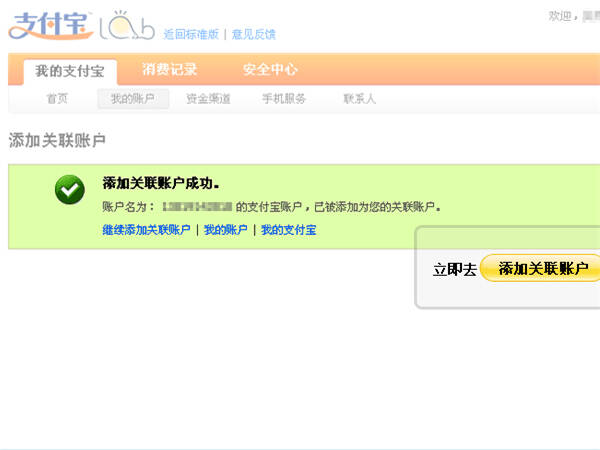Switch to the 我的支付宝 tab
Viewport: 600px width, 450px height.
[70, 72]
